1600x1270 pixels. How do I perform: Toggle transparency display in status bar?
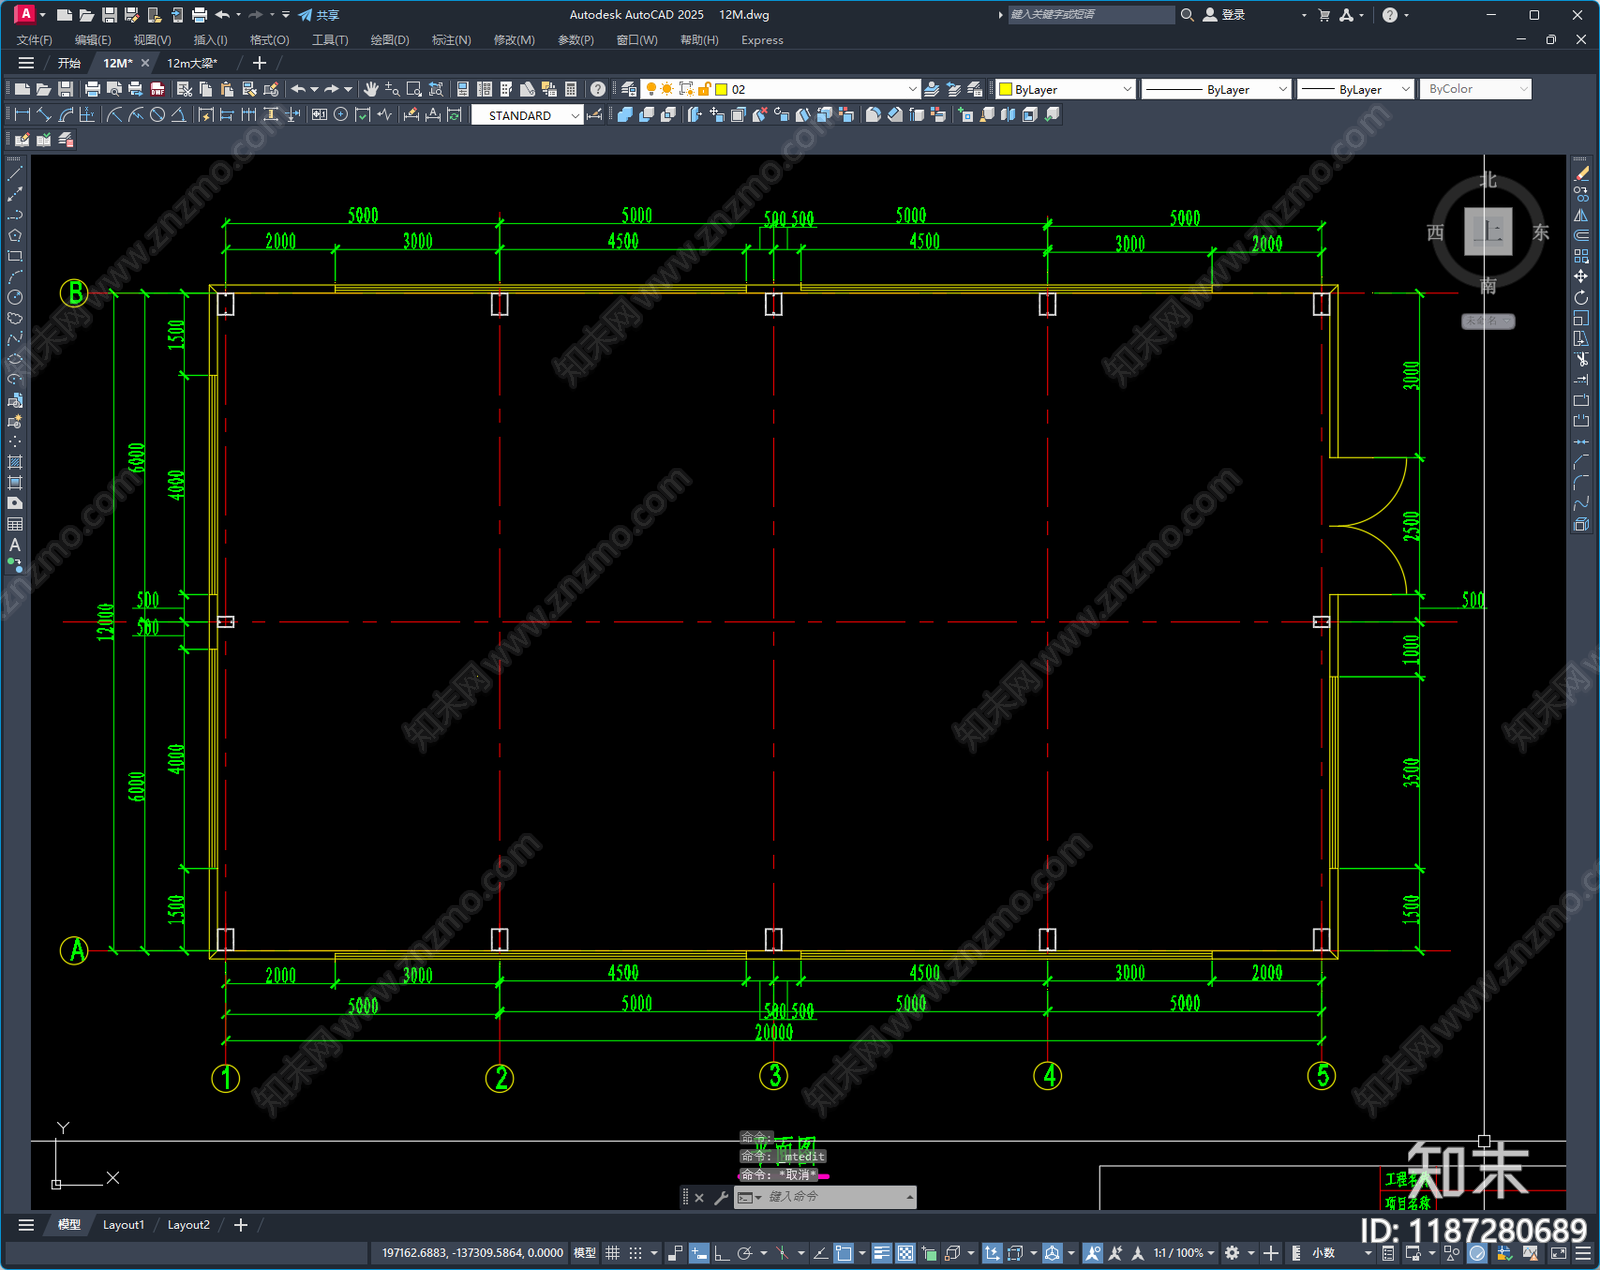point(905,1253)
